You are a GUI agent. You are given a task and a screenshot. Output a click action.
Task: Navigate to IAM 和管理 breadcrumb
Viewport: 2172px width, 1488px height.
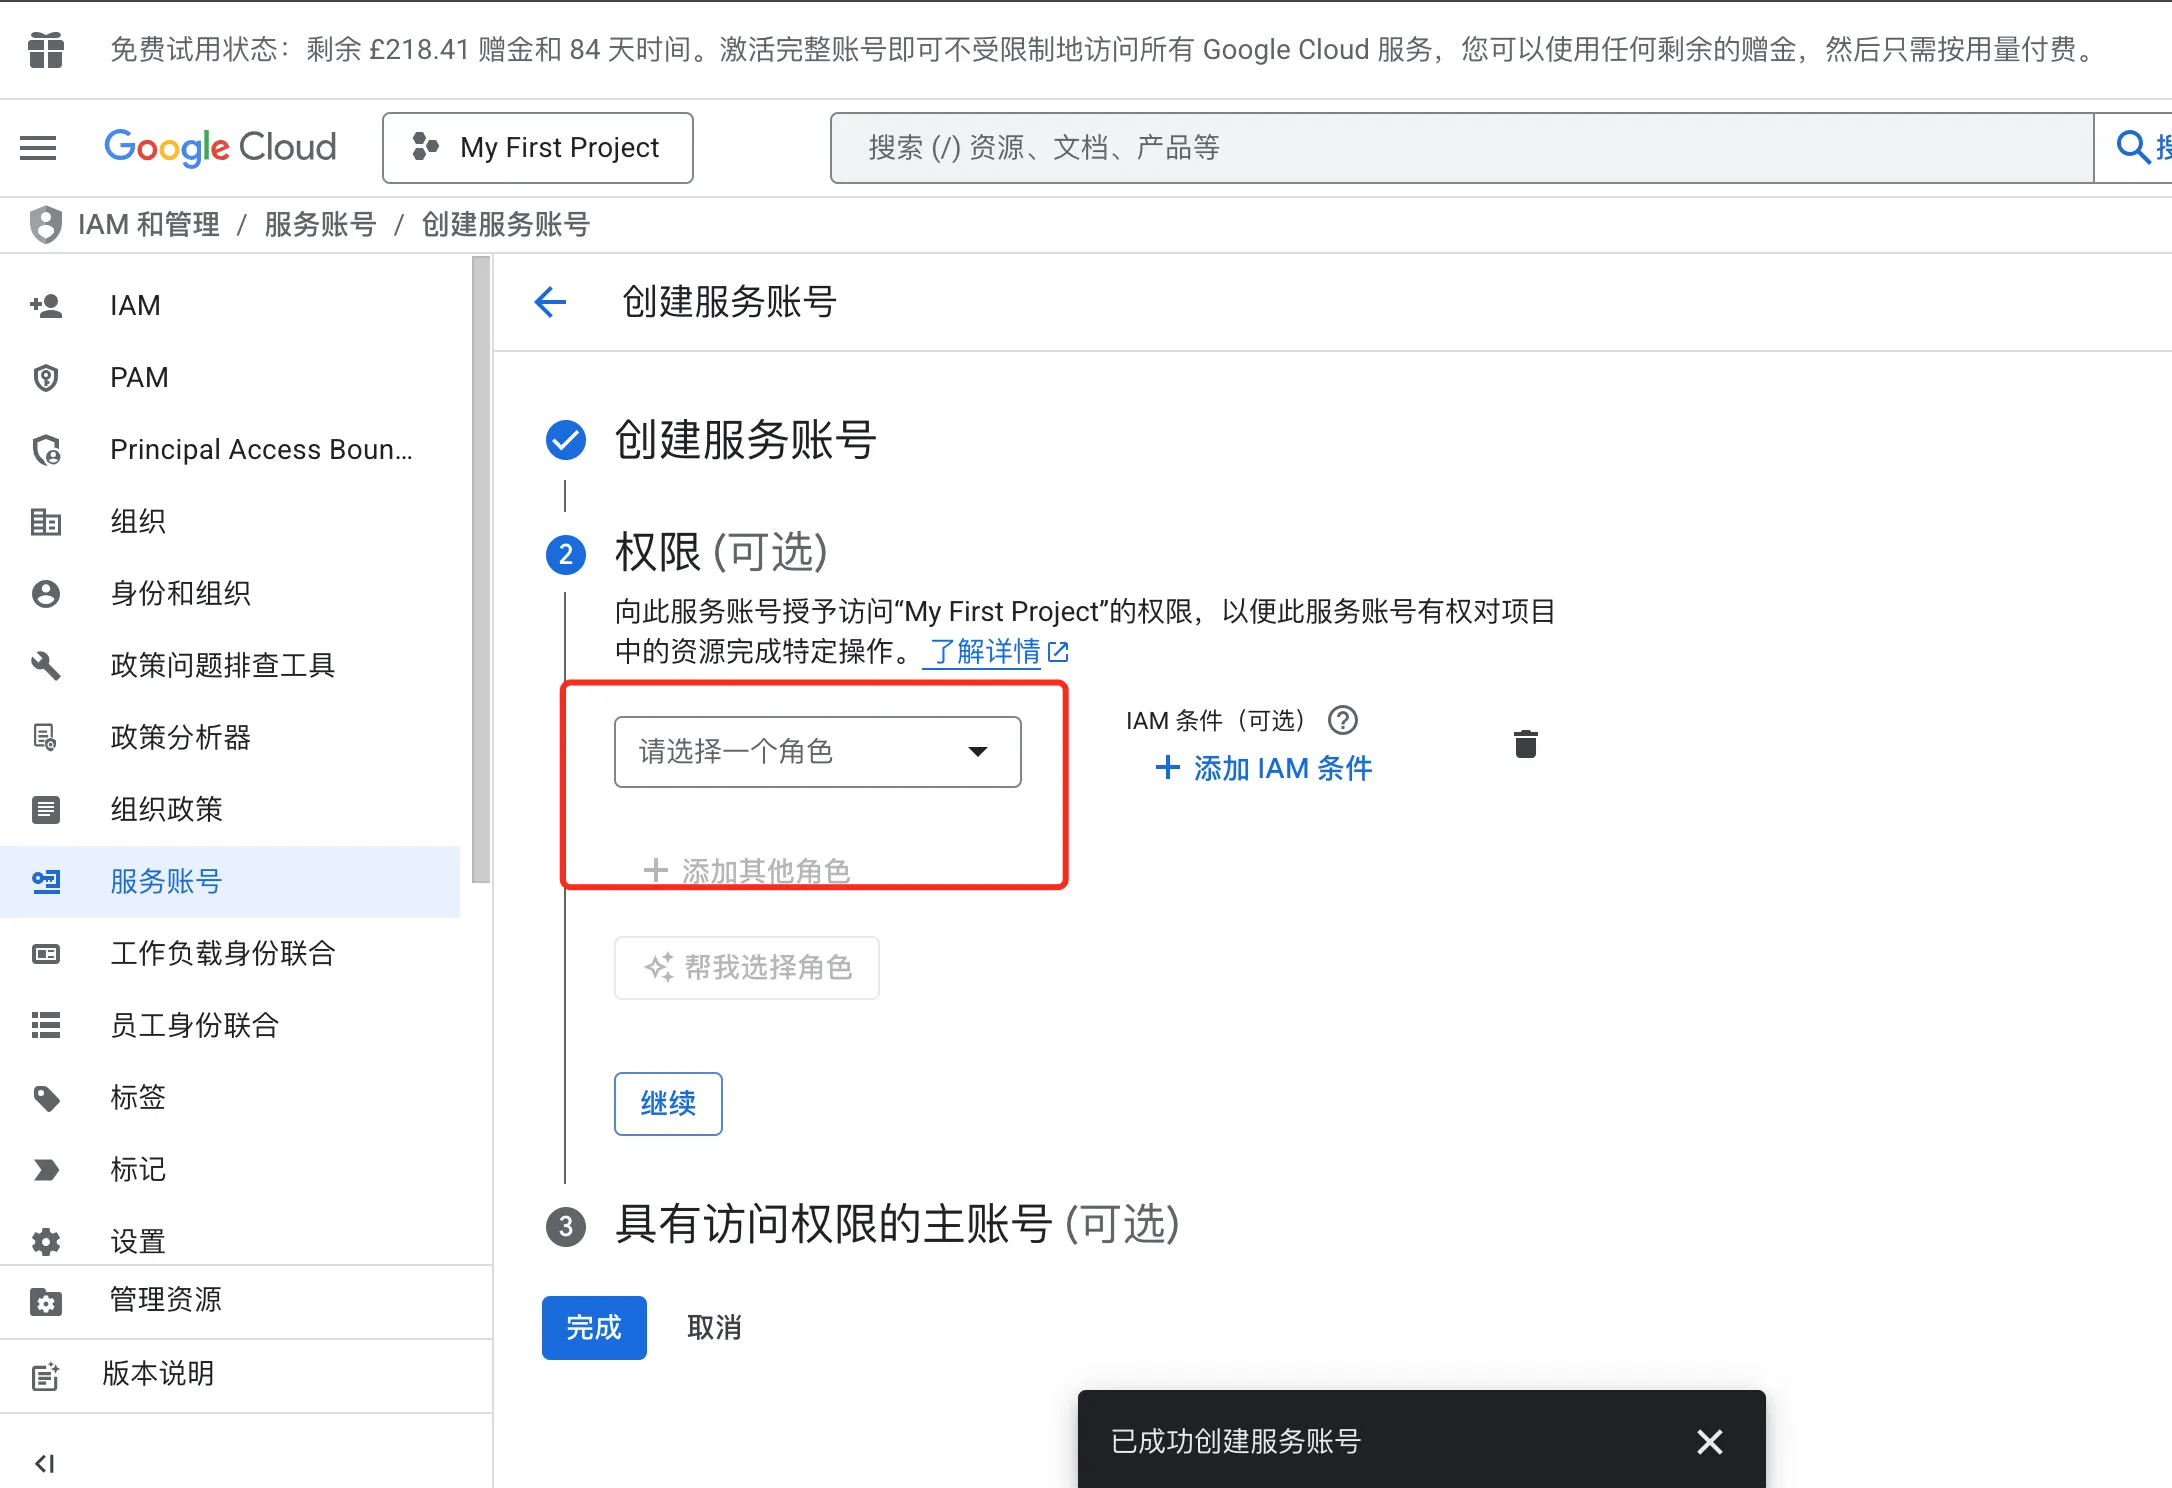[x=148, y=224]
